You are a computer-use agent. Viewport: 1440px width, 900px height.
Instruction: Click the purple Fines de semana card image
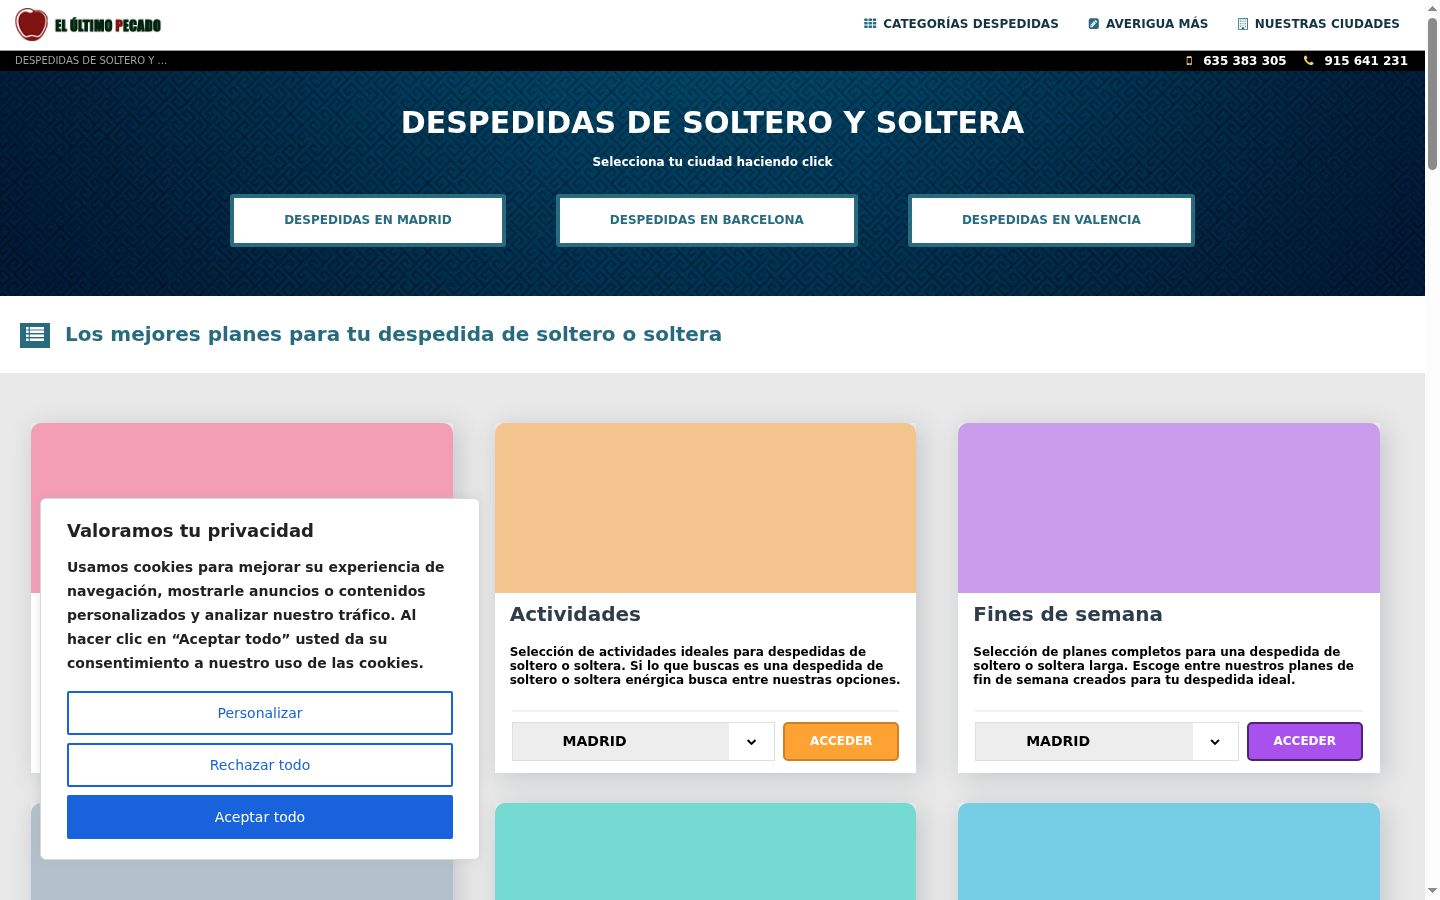(1169, 508)
